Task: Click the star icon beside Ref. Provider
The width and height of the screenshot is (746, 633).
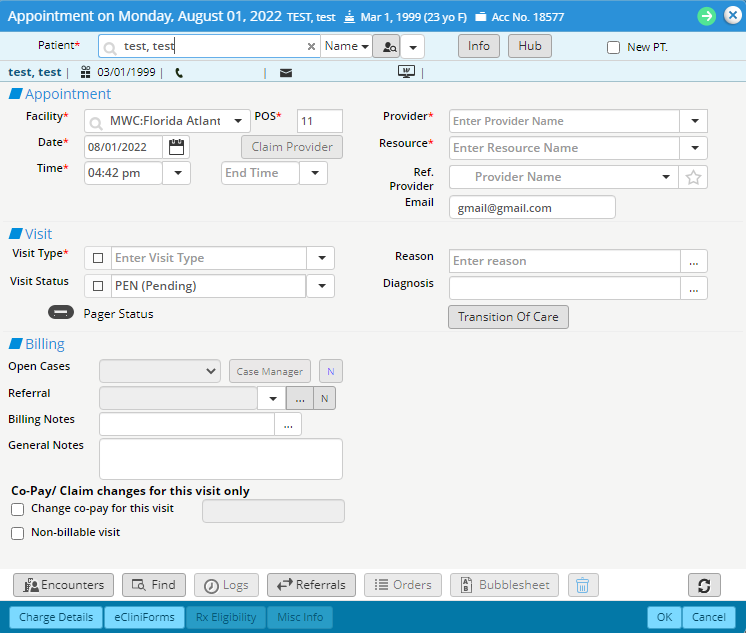Action: (693, 177)
